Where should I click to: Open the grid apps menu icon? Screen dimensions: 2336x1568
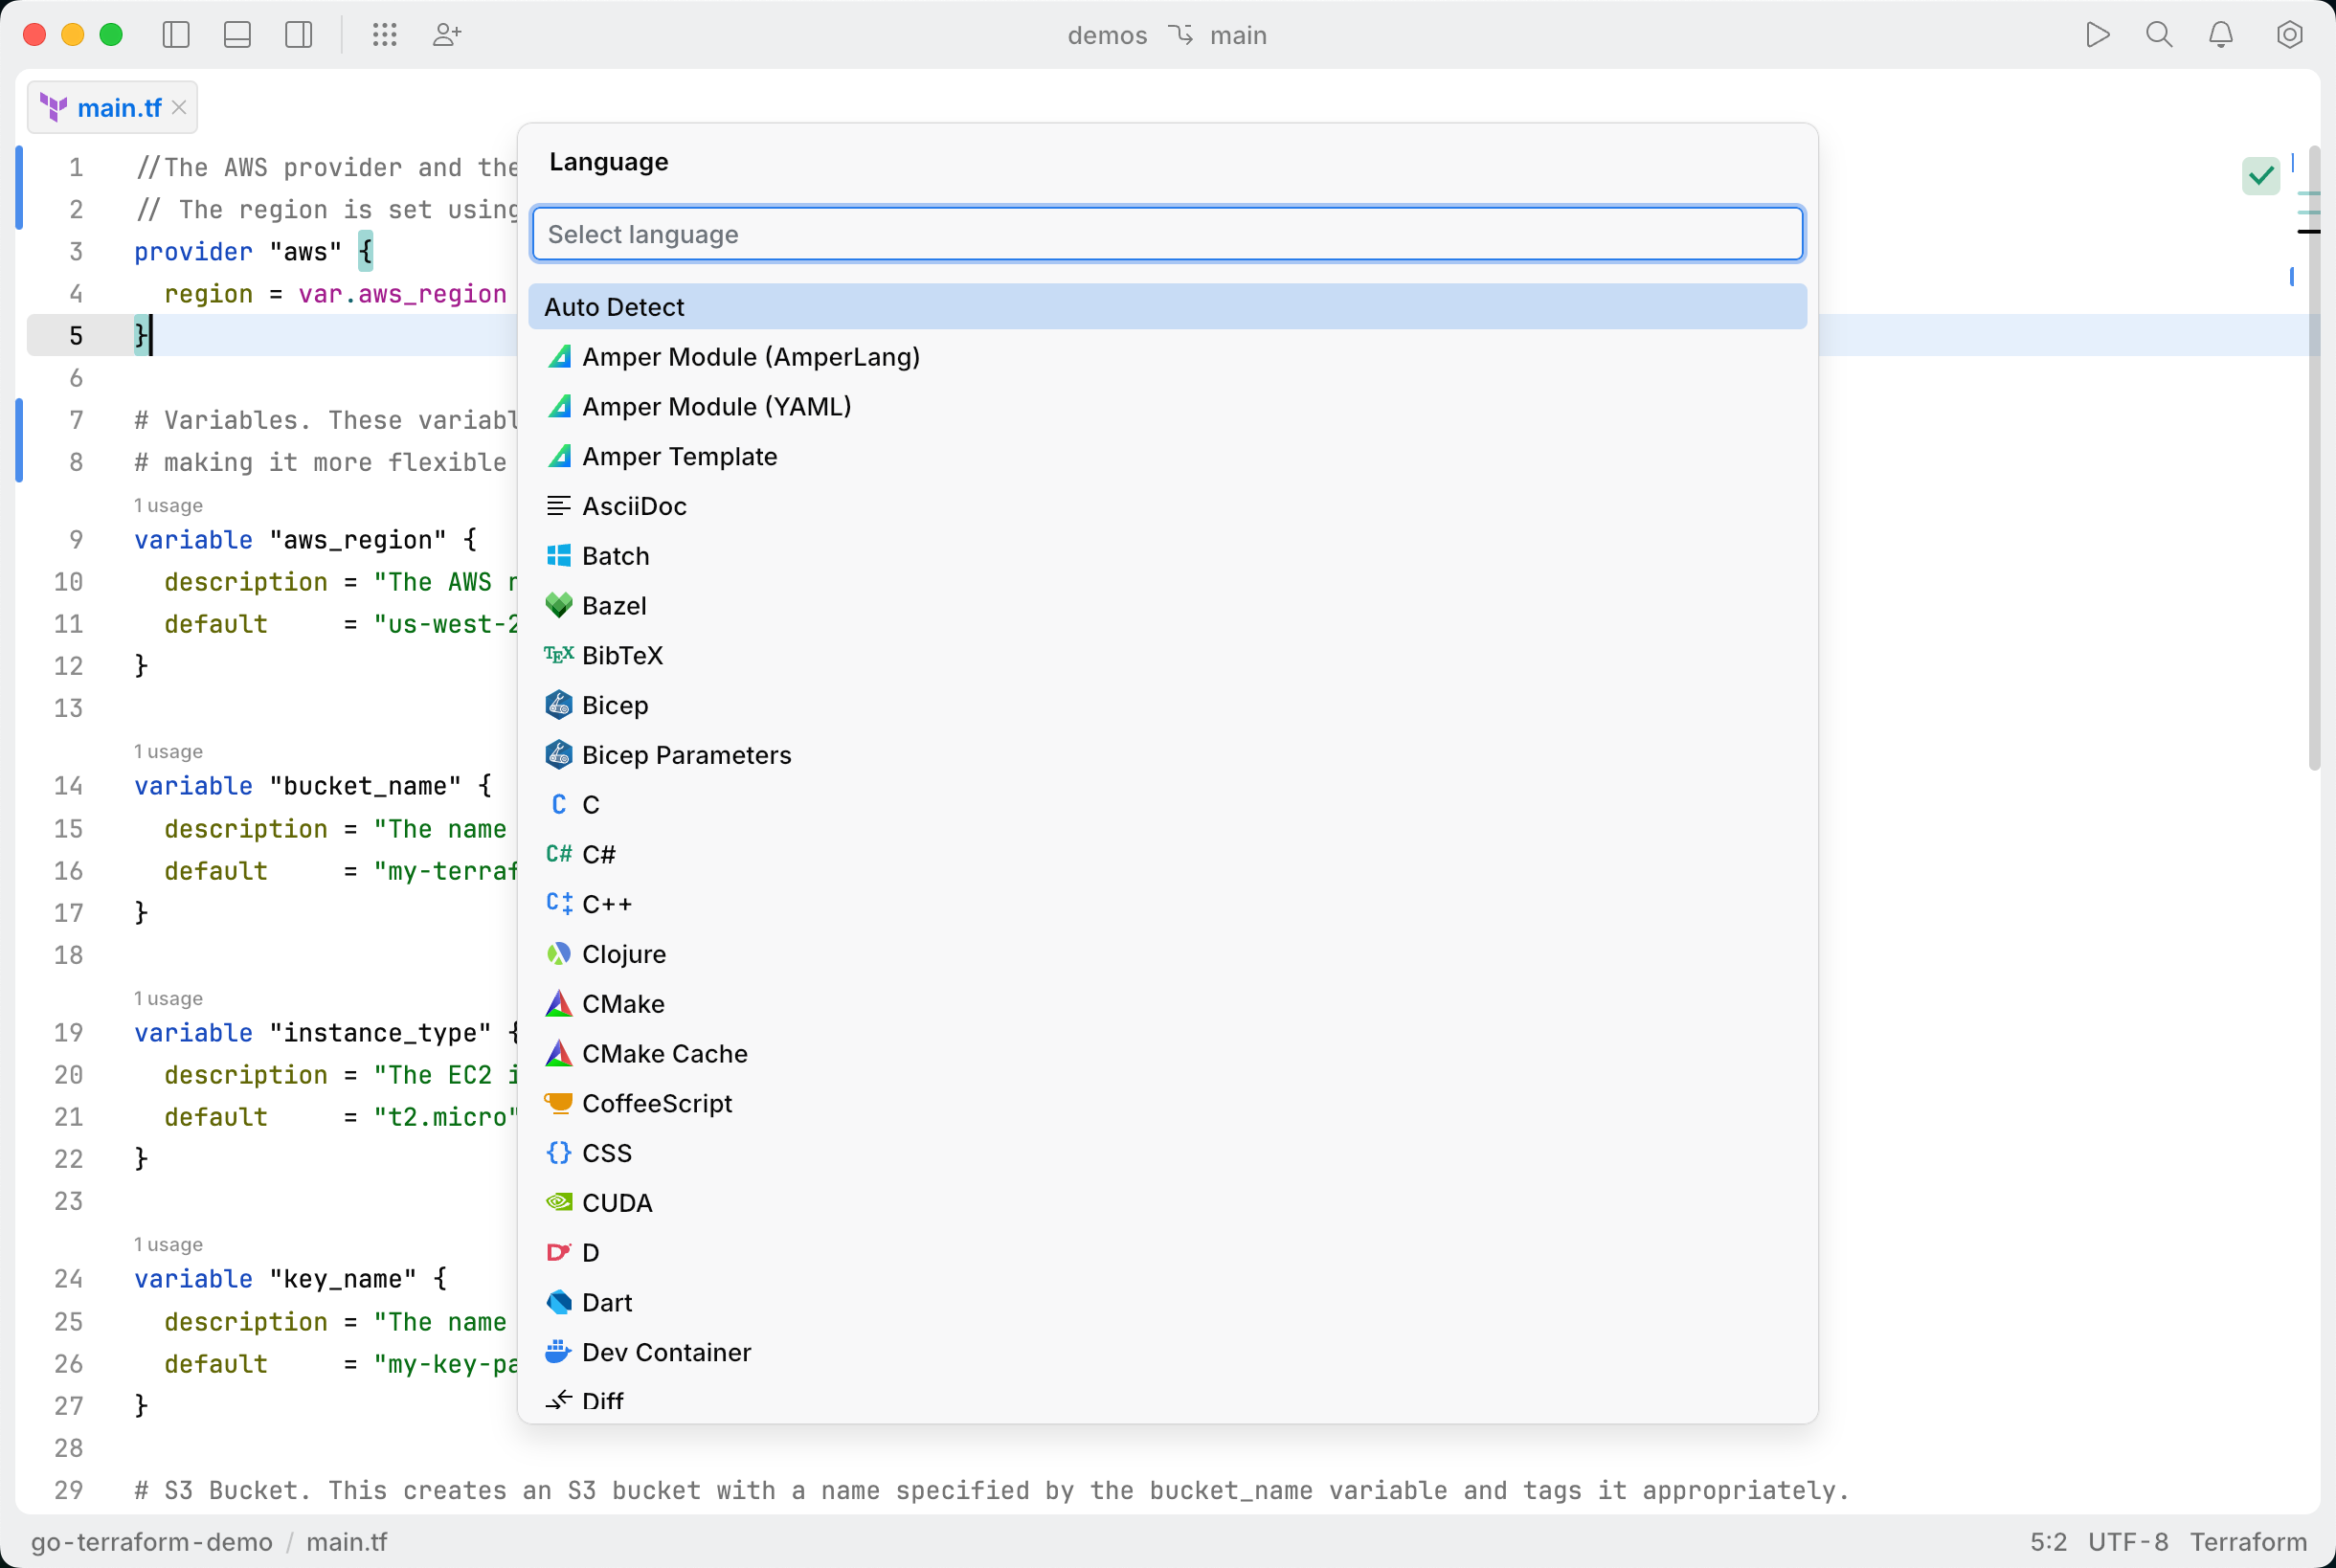click(385, 35)
